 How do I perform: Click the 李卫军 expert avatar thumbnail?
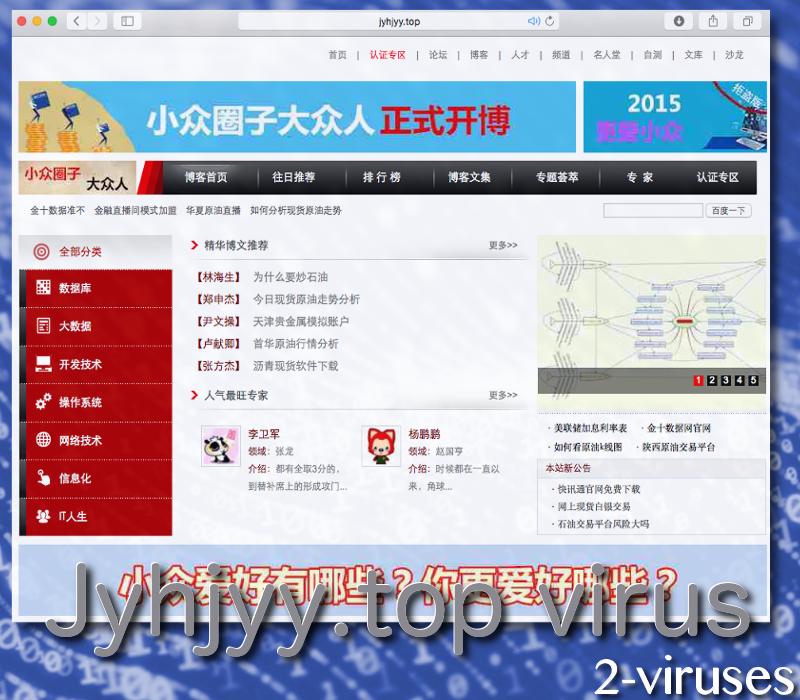[x=218, y=446]
